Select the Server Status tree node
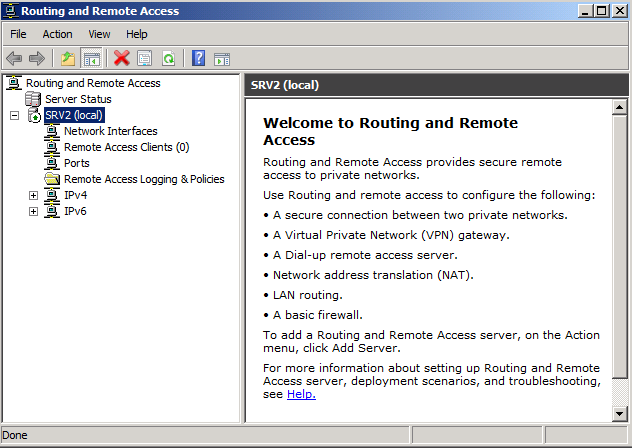 [x=77, y=99]
